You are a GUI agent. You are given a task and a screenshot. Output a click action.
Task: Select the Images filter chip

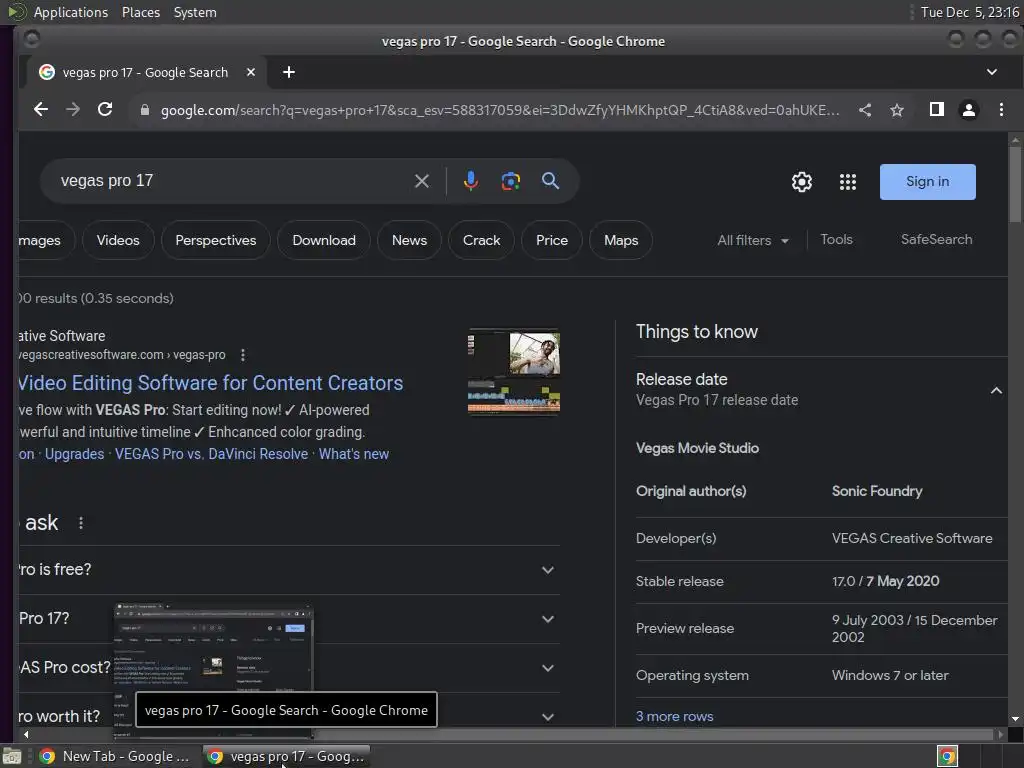click(x=46, y=240)
